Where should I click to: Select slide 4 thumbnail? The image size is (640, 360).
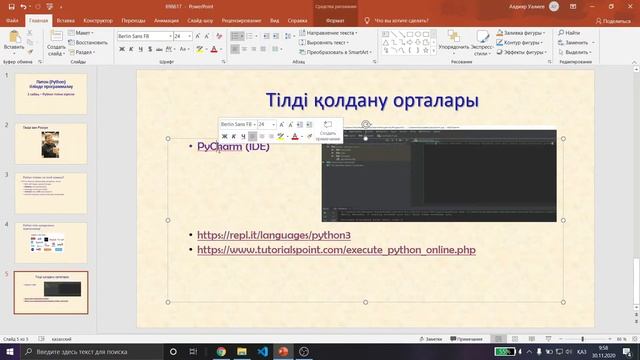pyautogui.click(x=51, y=243)
